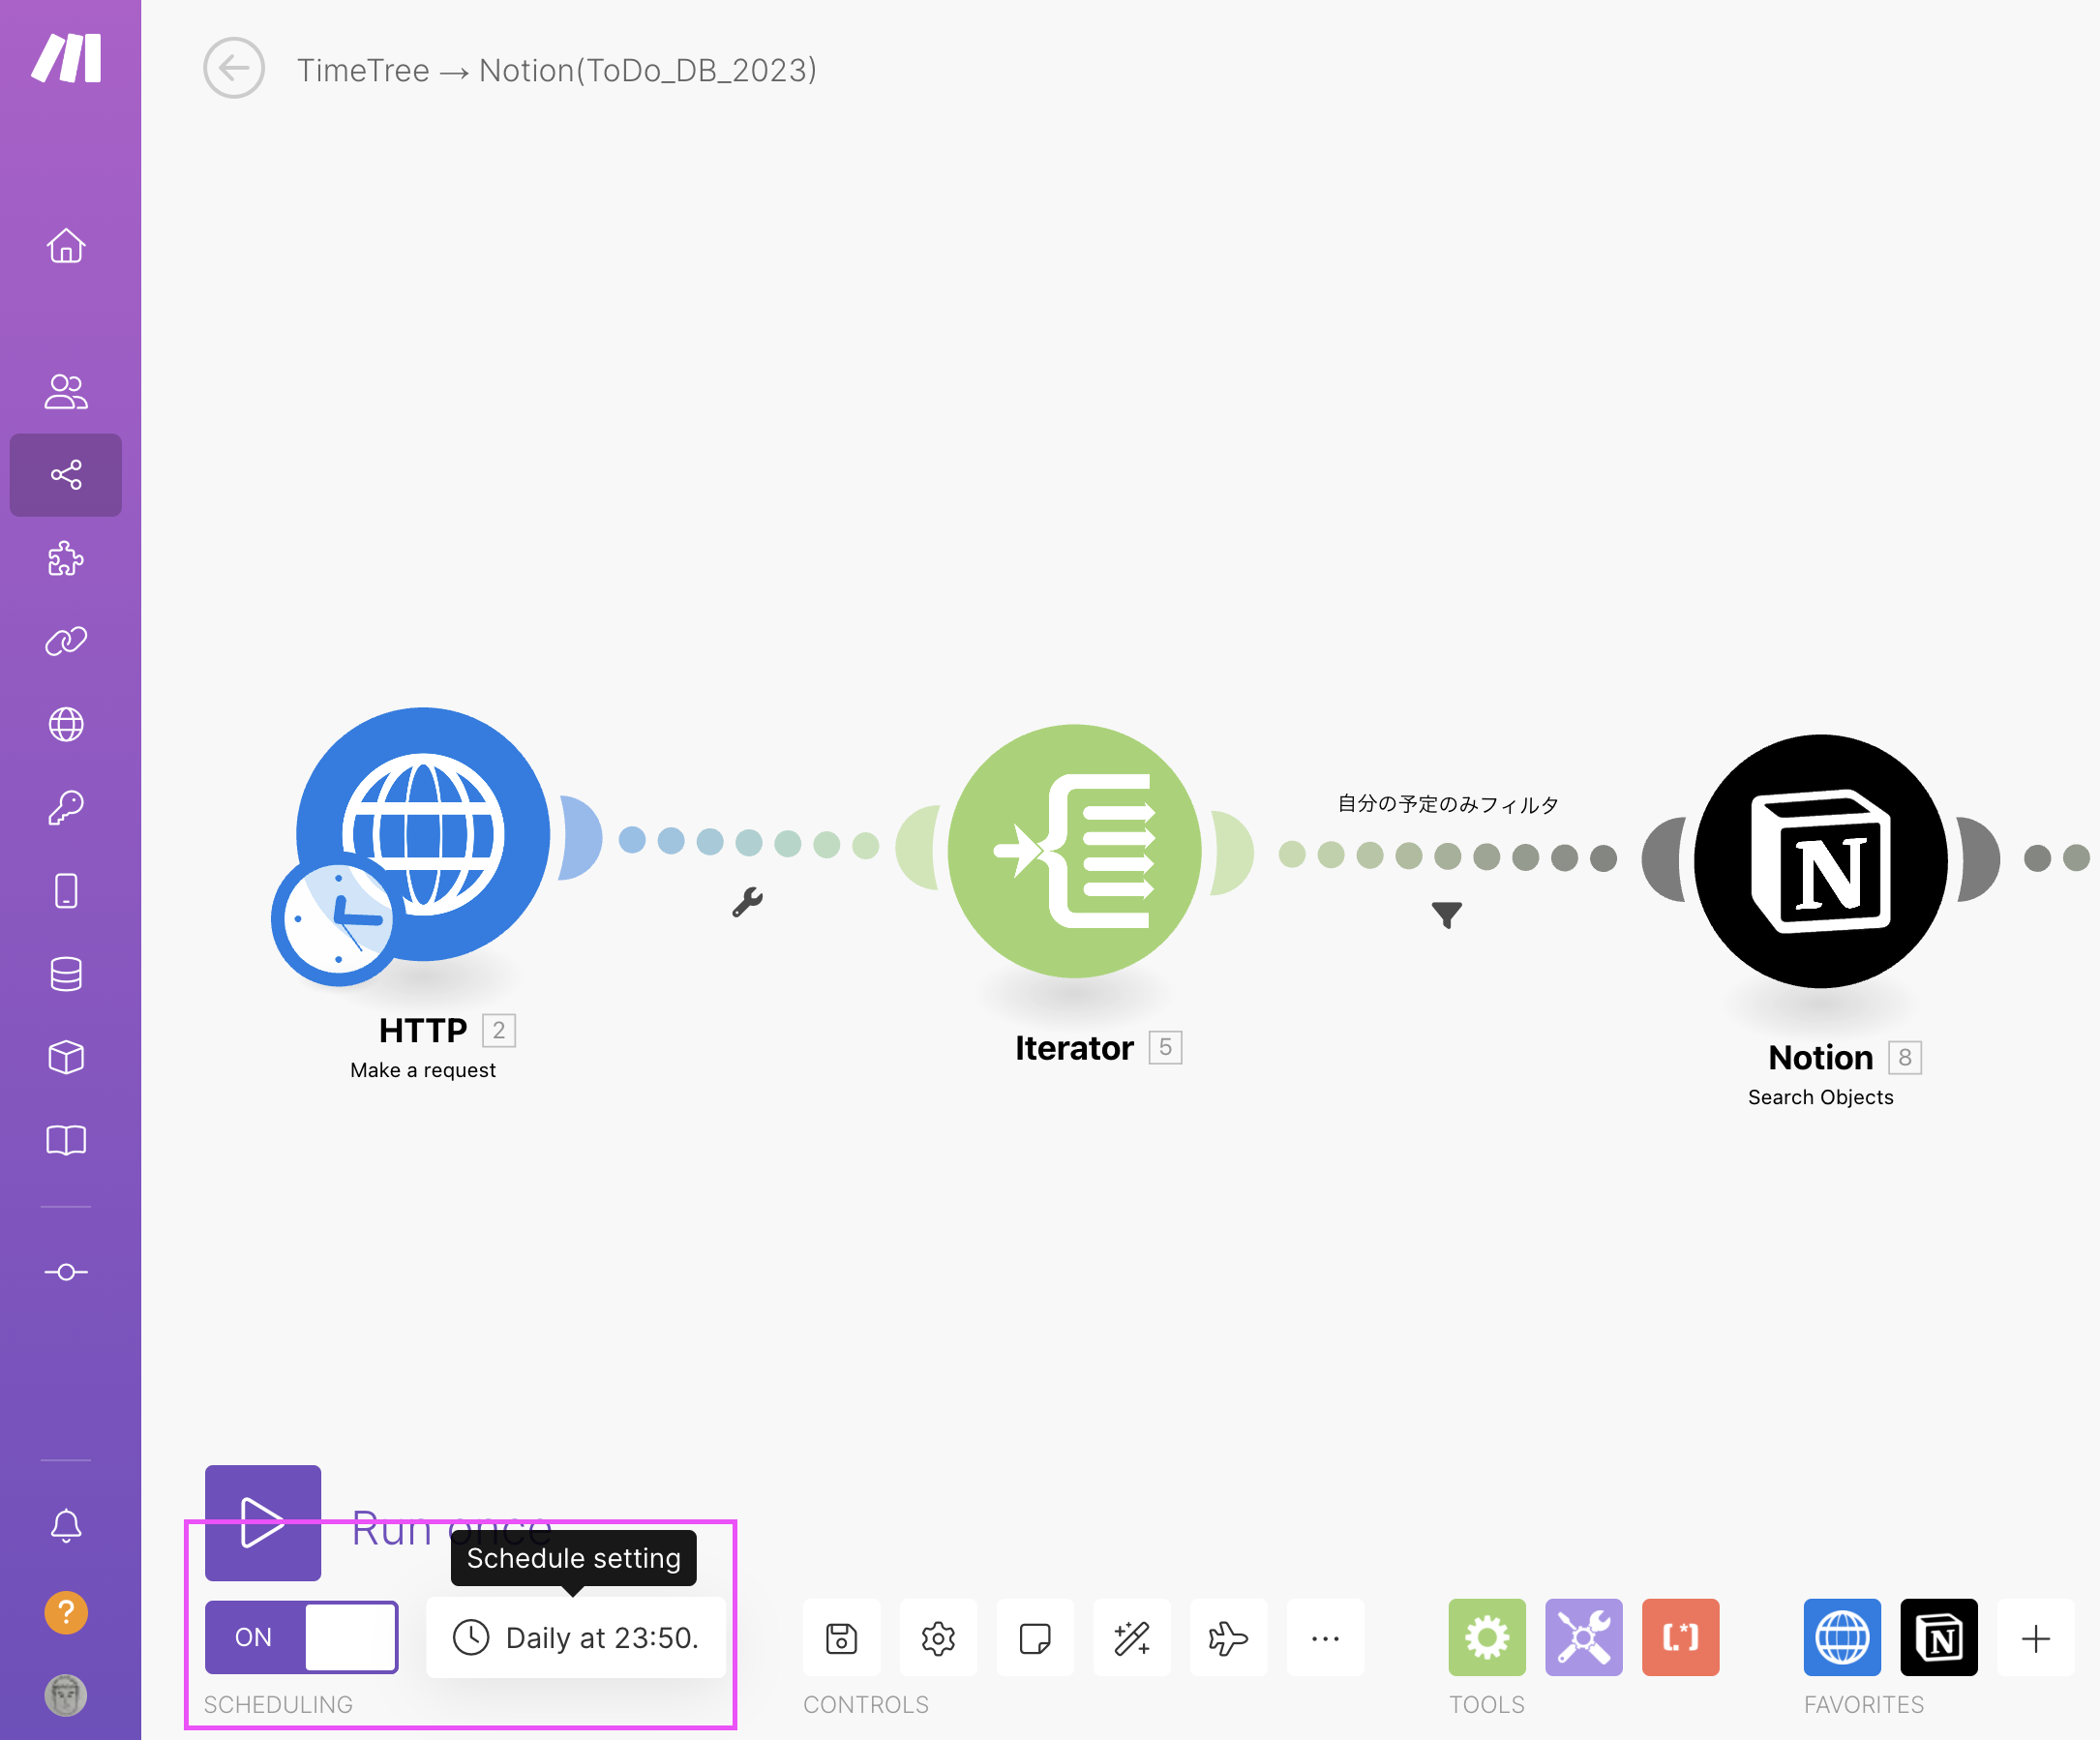Open the orange Help question mark
The image size is (2100, 1740).
[x=66, y=1612]
